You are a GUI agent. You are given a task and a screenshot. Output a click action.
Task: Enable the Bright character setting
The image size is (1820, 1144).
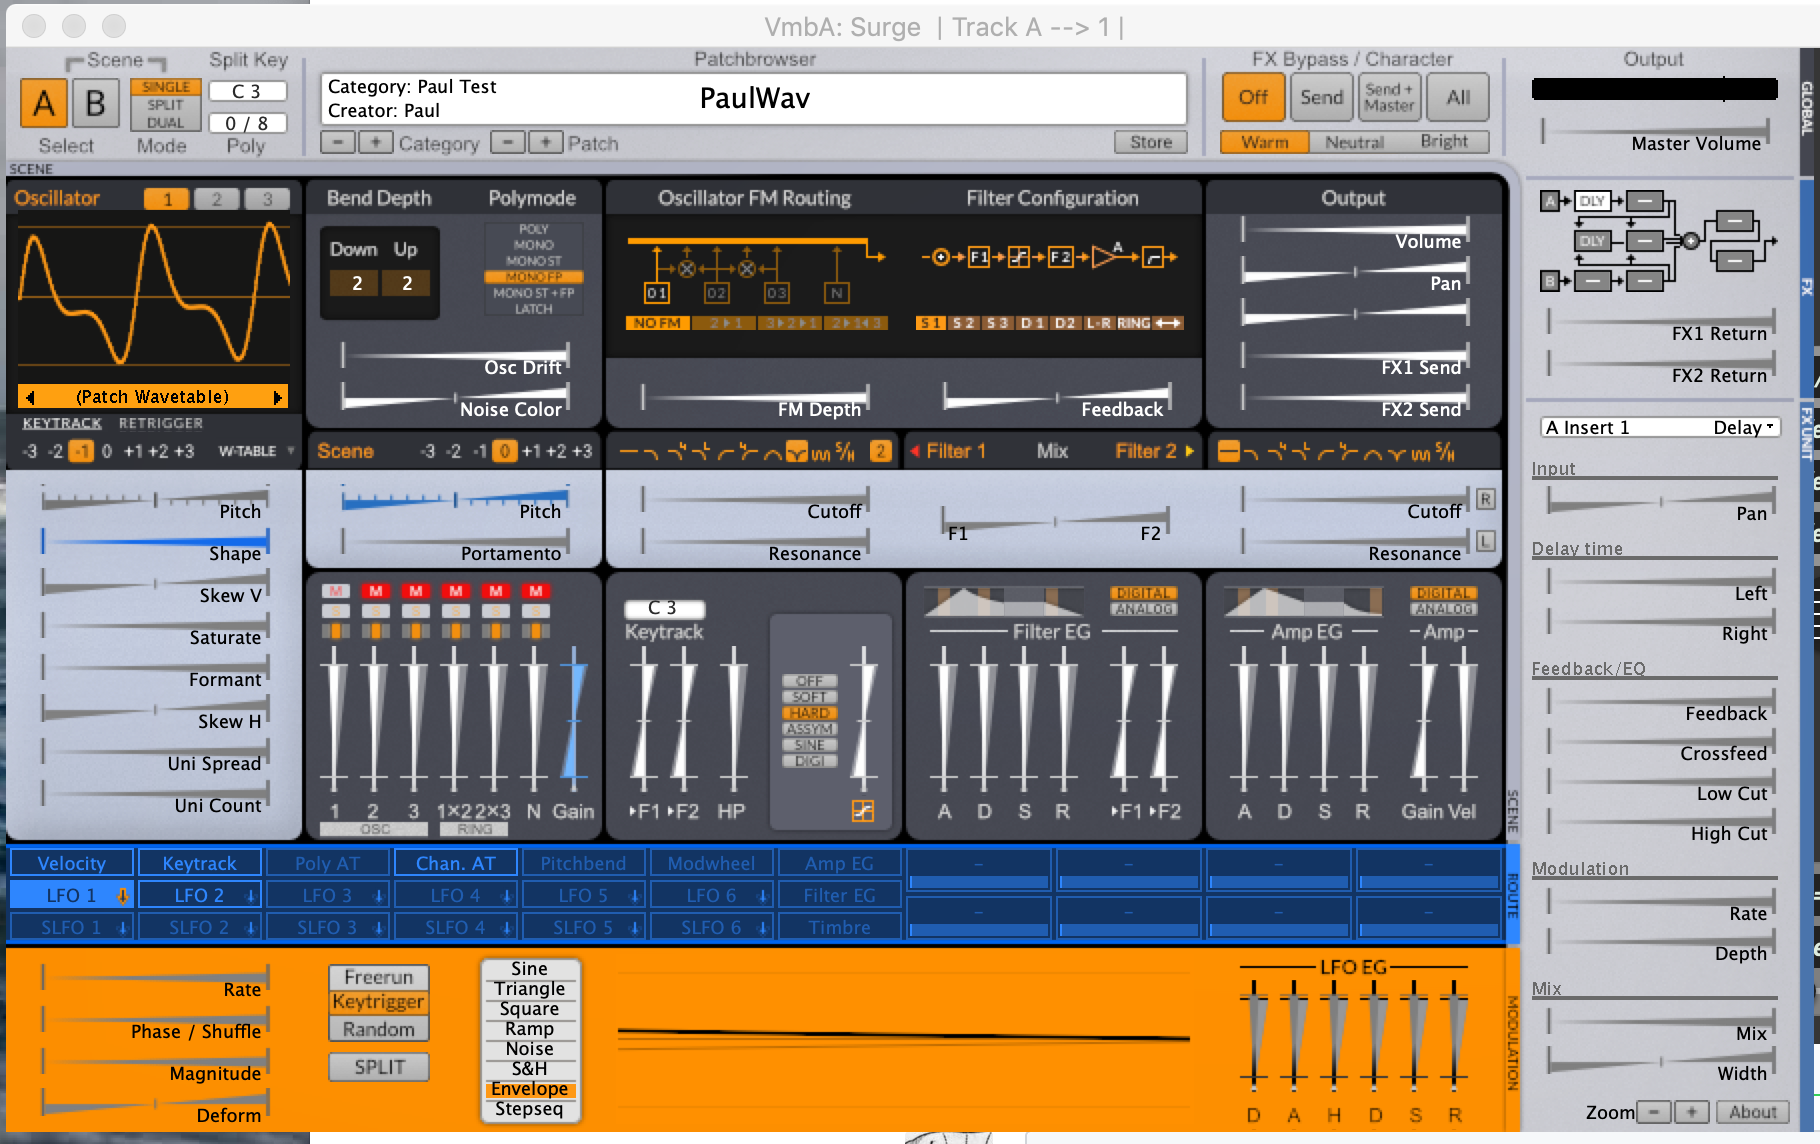1443,142
